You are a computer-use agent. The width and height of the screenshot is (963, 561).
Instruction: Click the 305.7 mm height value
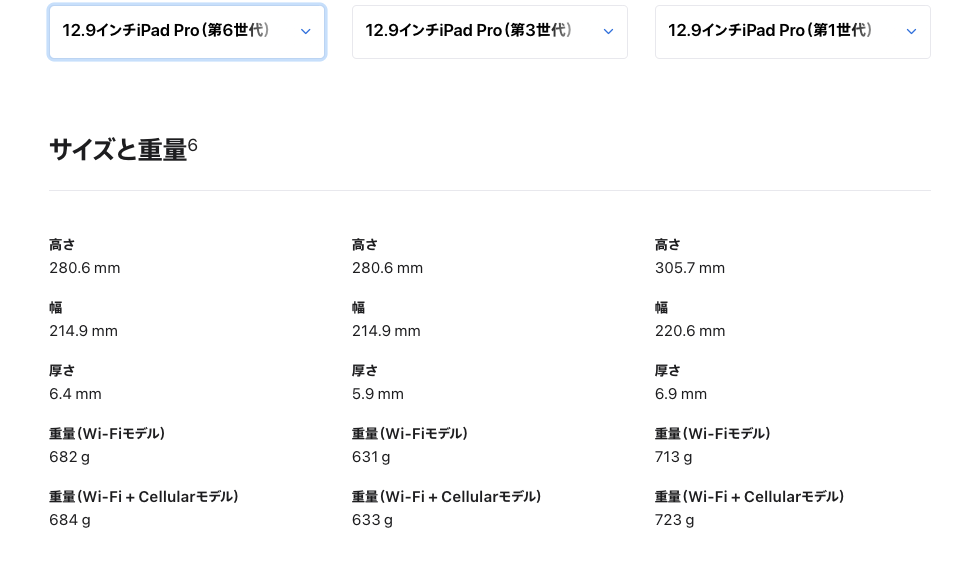690,268
